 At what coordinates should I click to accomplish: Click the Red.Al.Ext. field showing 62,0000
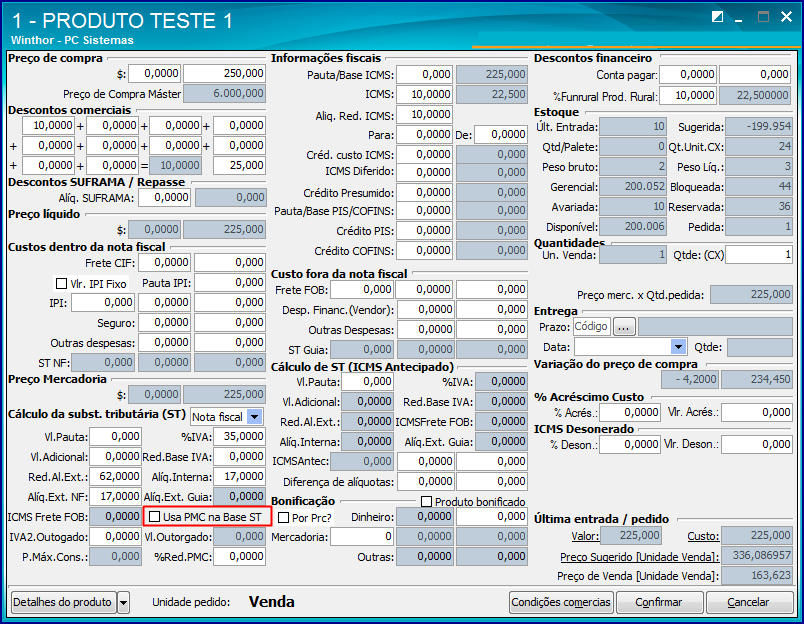pos(115,476)
